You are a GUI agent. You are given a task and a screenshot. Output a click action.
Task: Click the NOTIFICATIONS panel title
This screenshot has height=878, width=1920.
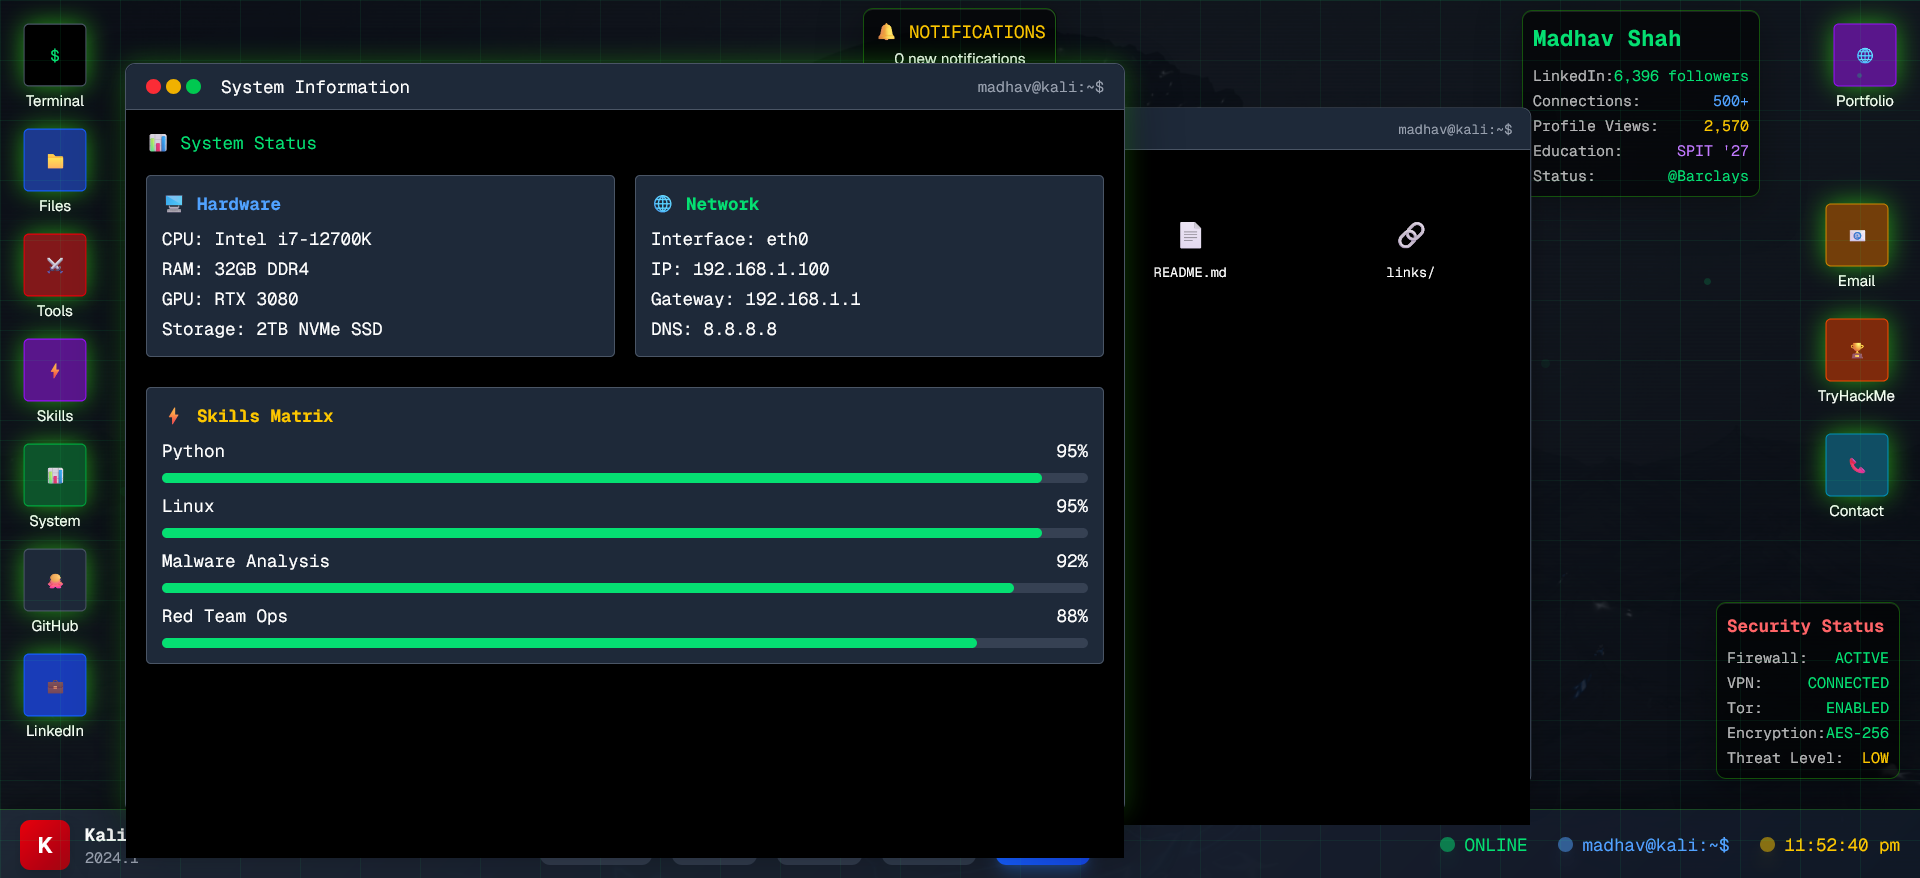[977, 32]
